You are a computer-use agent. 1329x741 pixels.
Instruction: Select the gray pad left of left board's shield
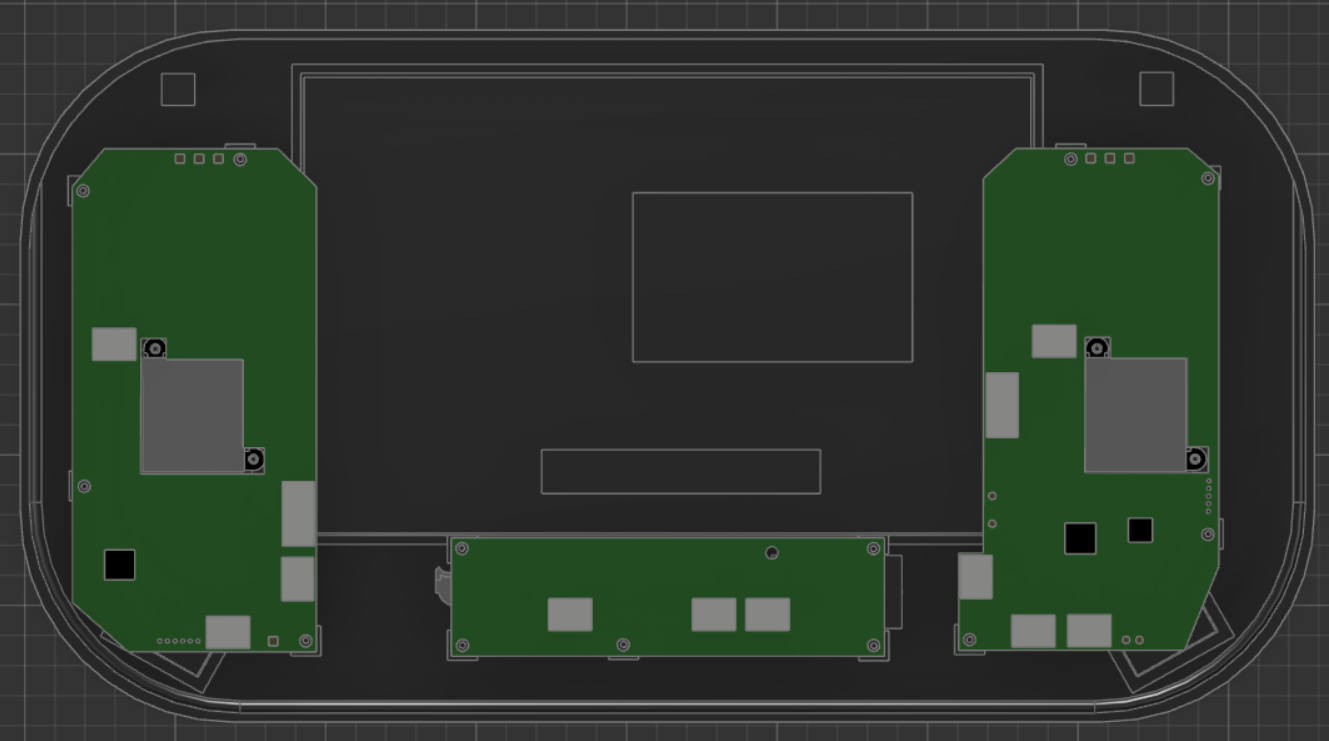[x=114, y=344]
